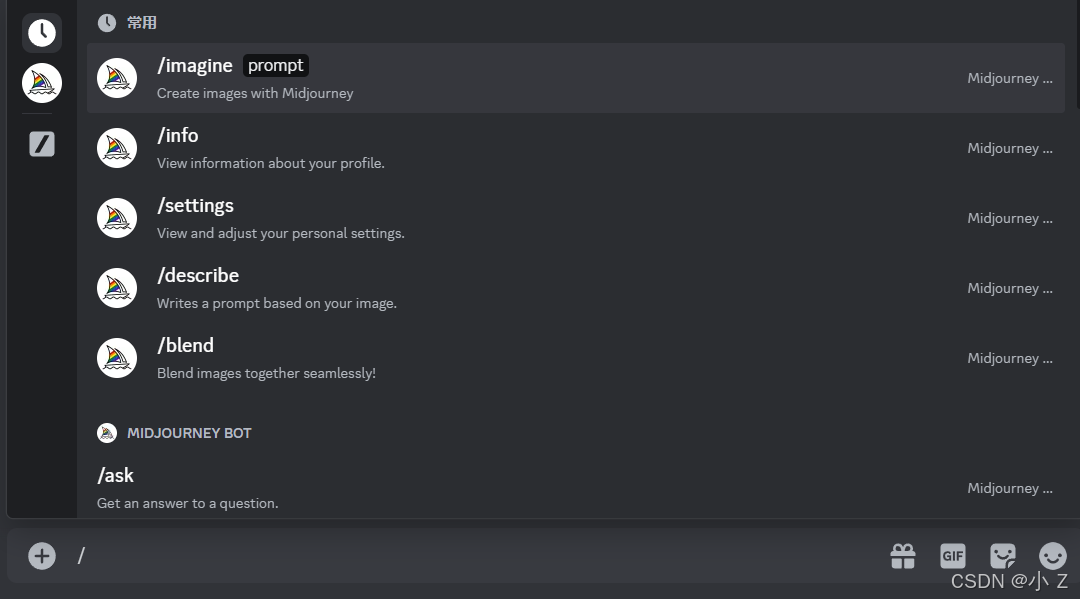This screenshot has width=1080, height=599.
Task: Pick the /ask command
Action: [116, 476]
